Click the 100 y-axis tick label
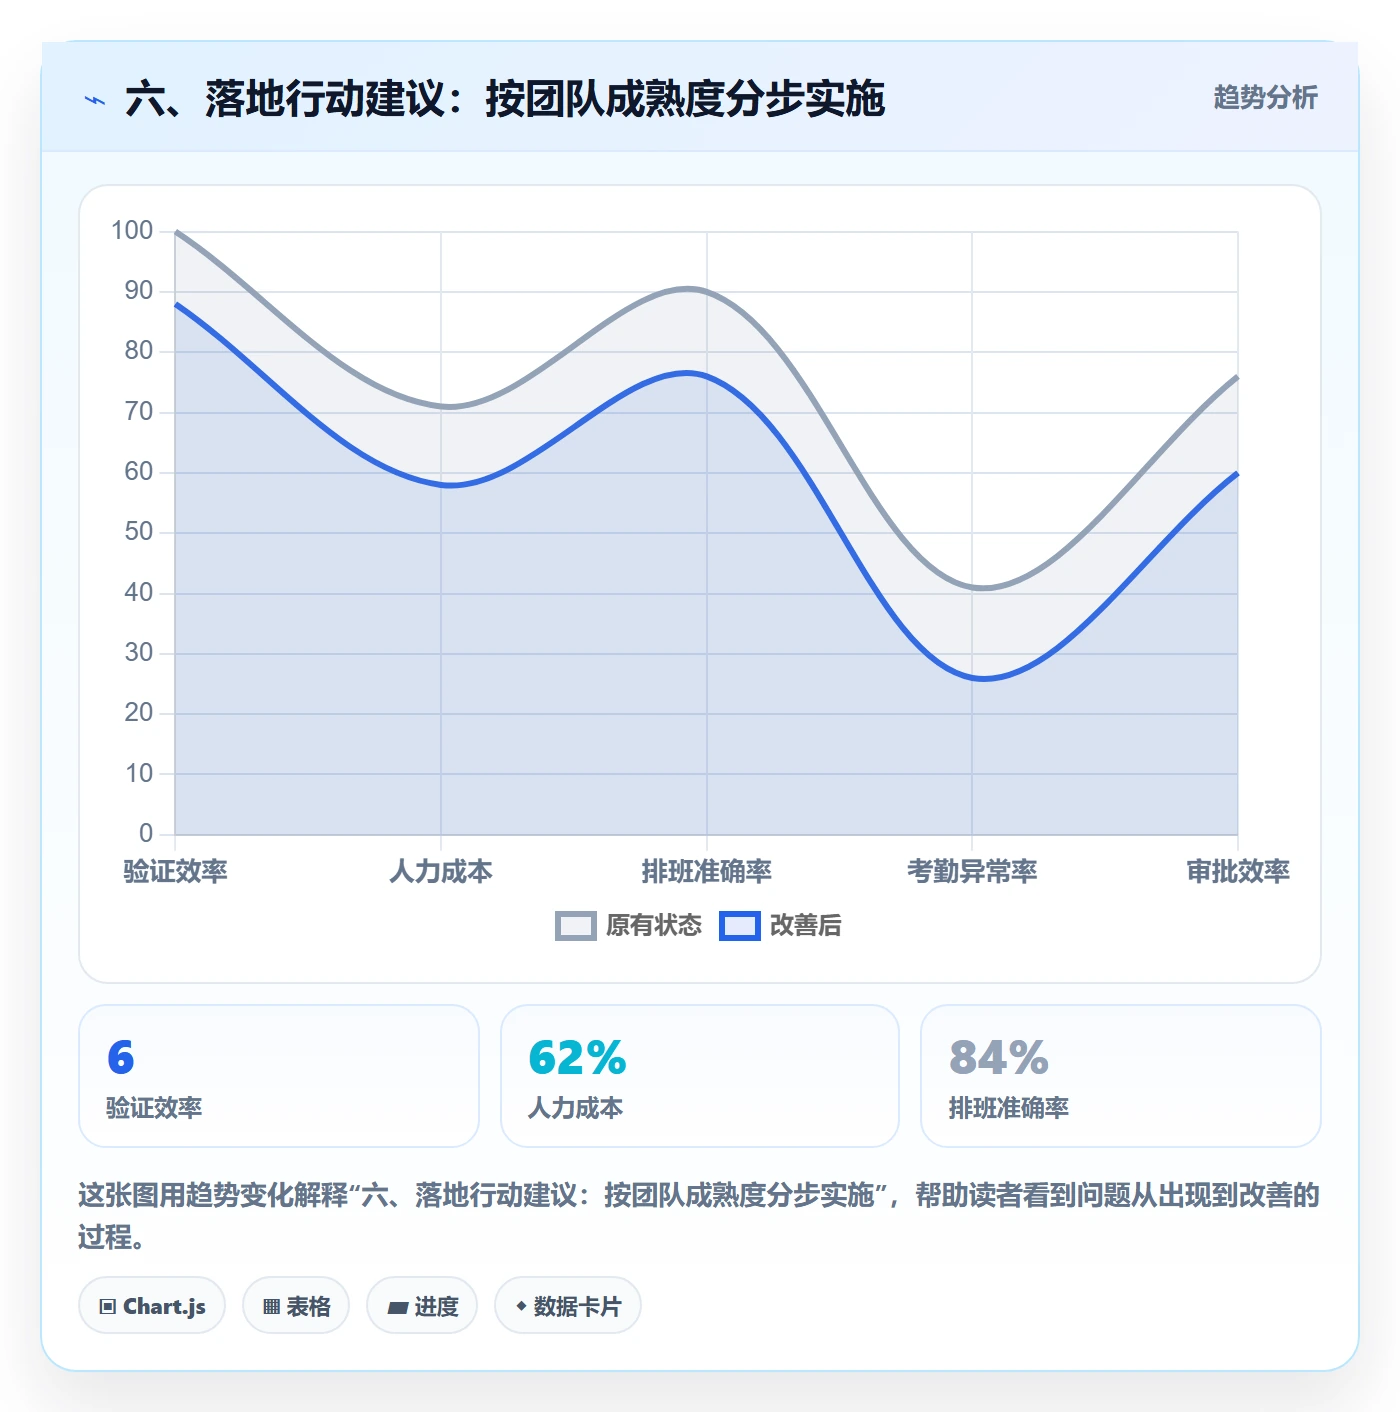1400x1412 pixels. (x=132, y=231)
